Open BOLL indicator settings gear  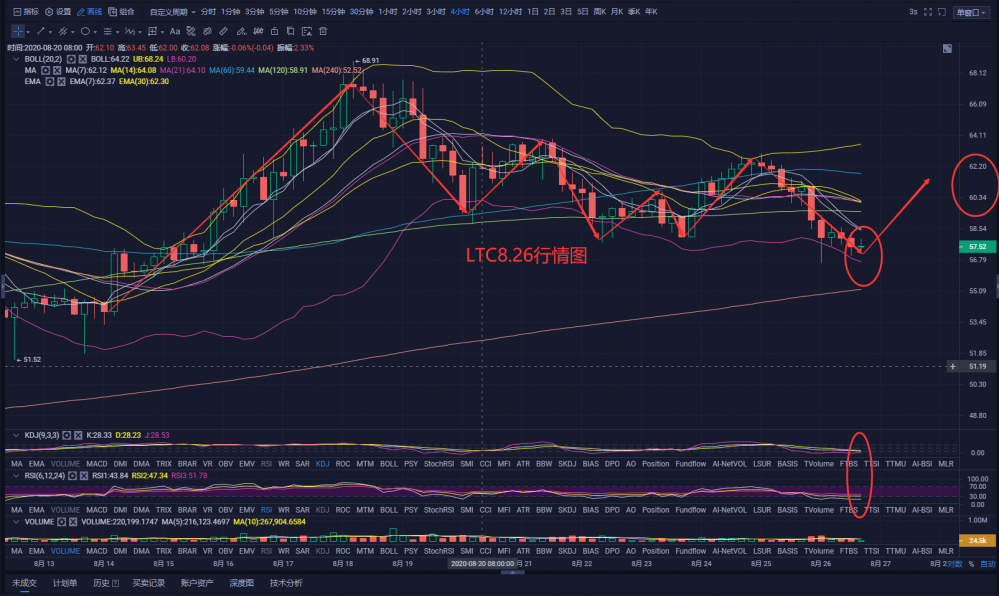[x=71, y=59]
